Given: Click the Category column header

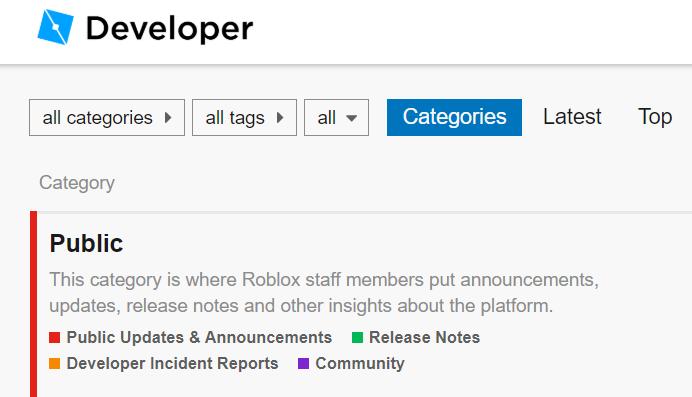Looking at the screenshot, I should click(x=77, y=183).
